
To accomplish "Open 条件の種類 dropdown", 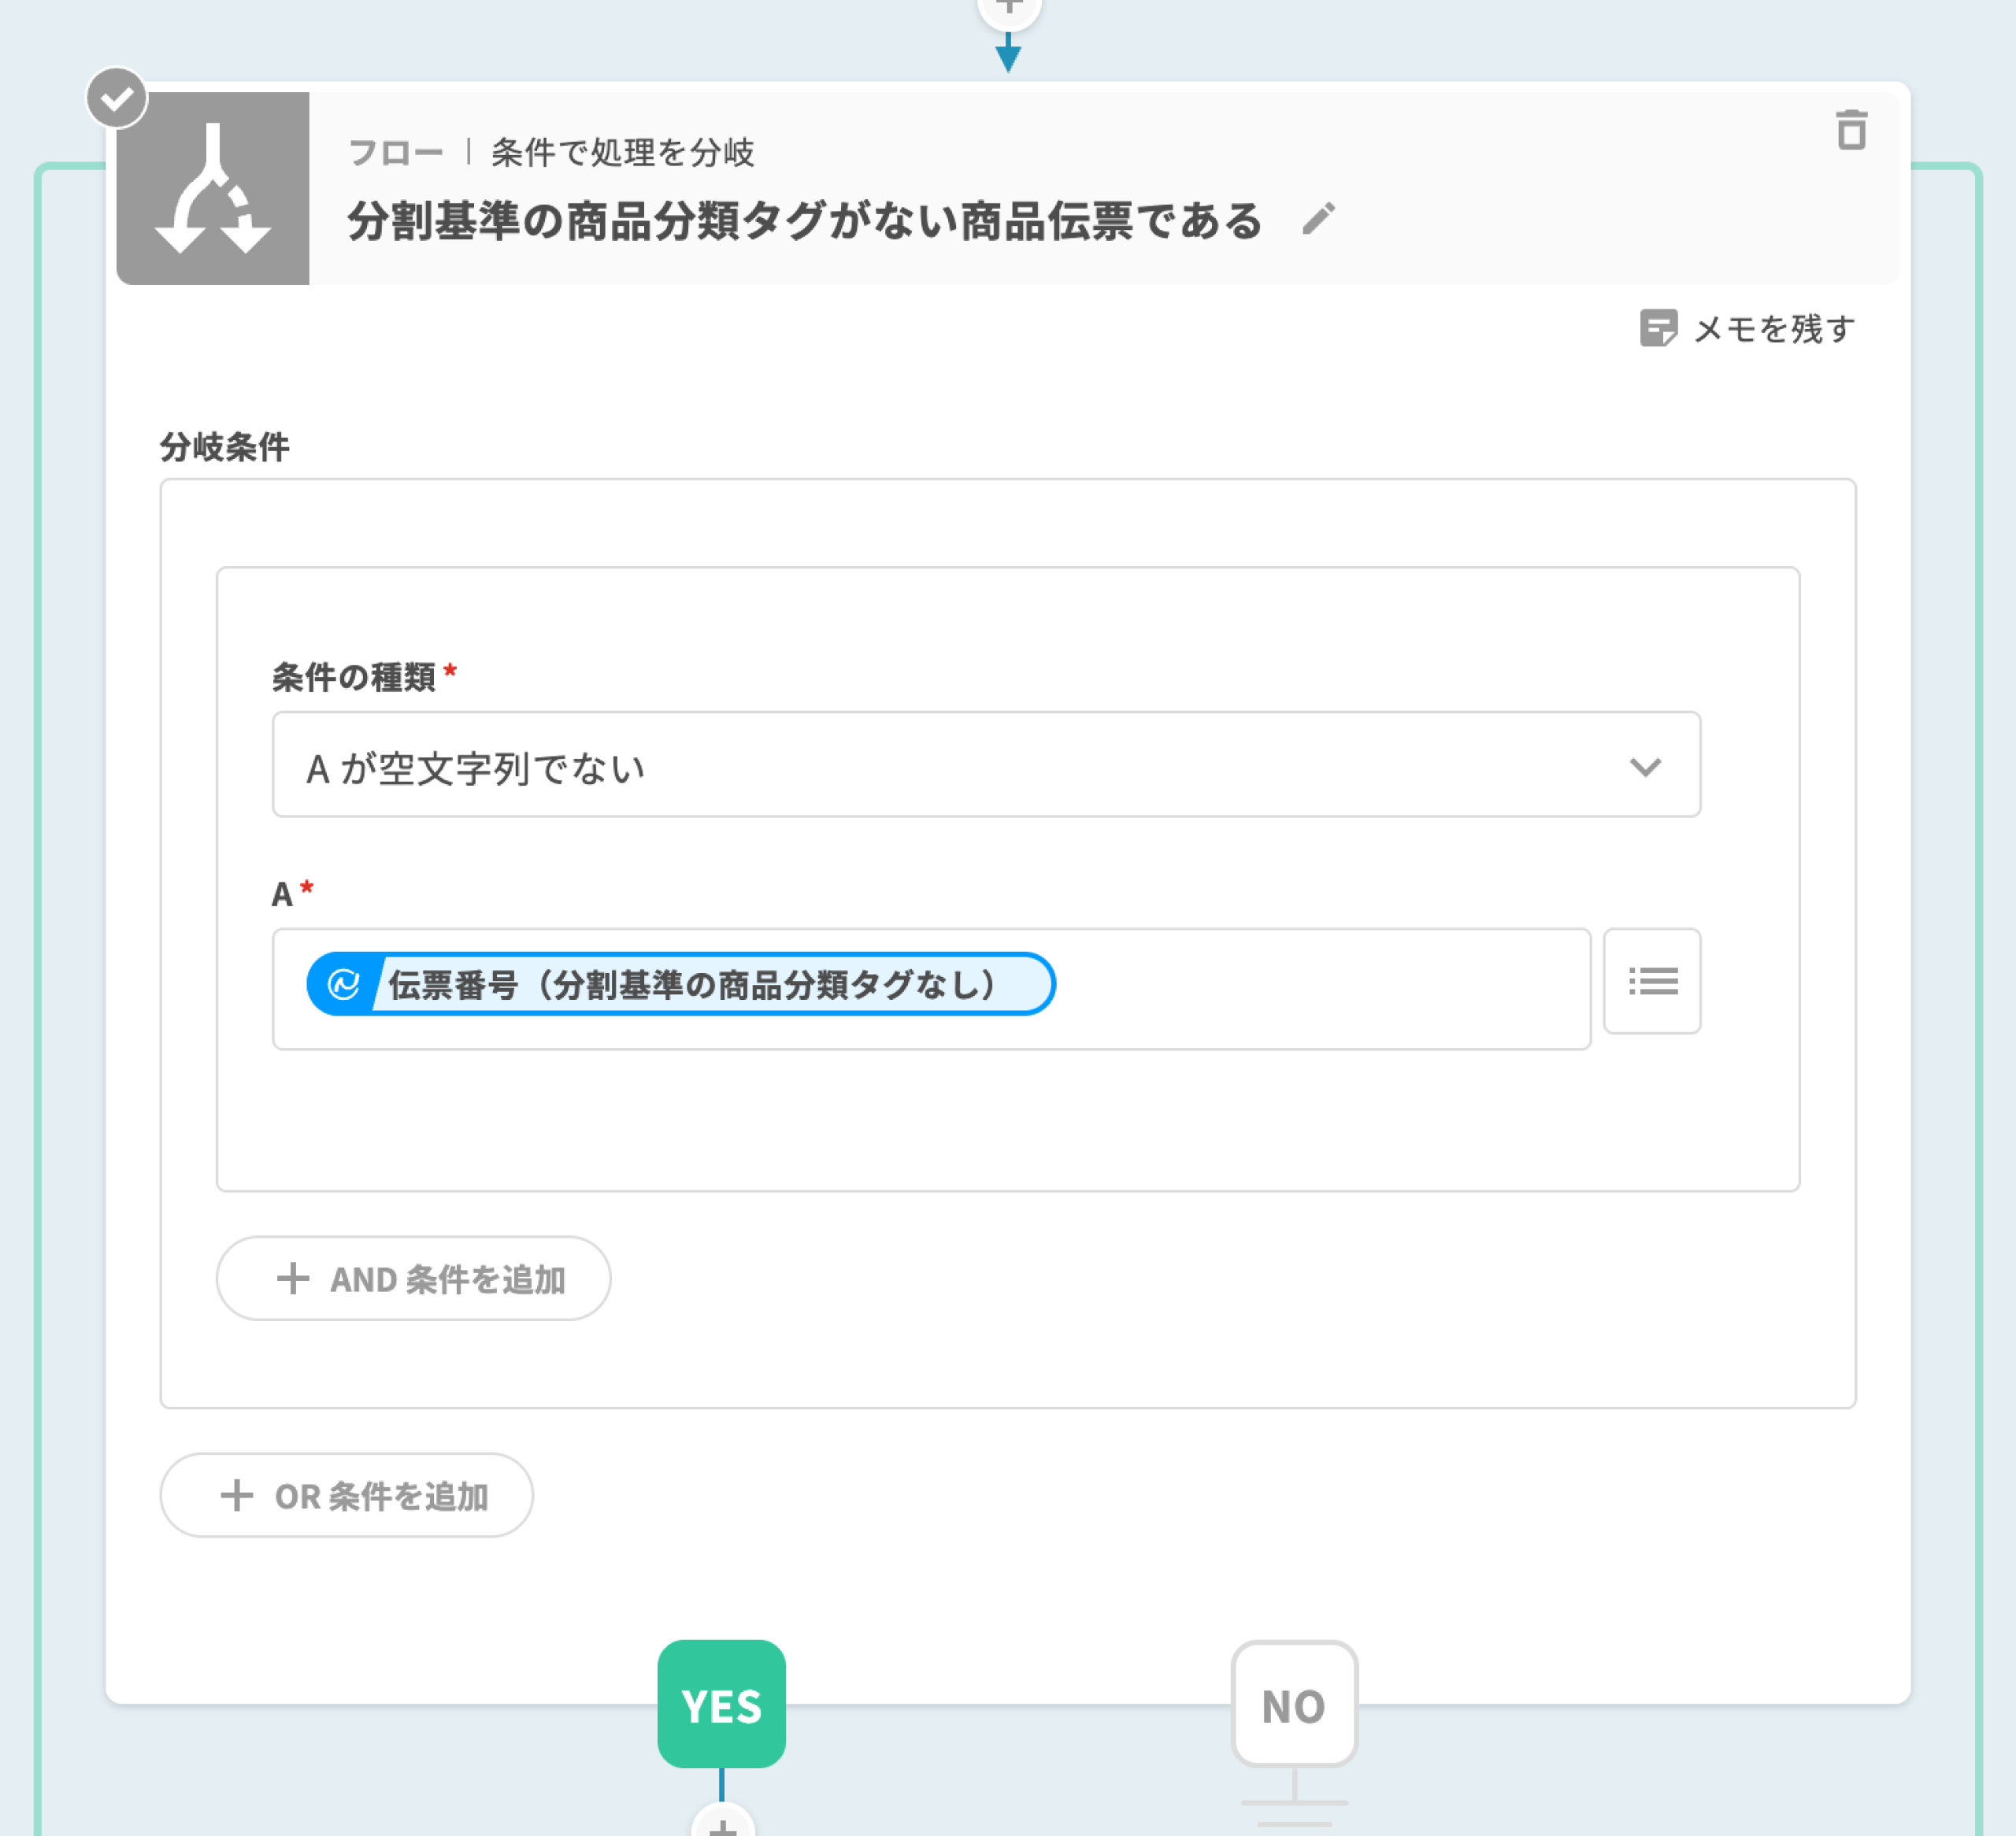I will 985,765.
